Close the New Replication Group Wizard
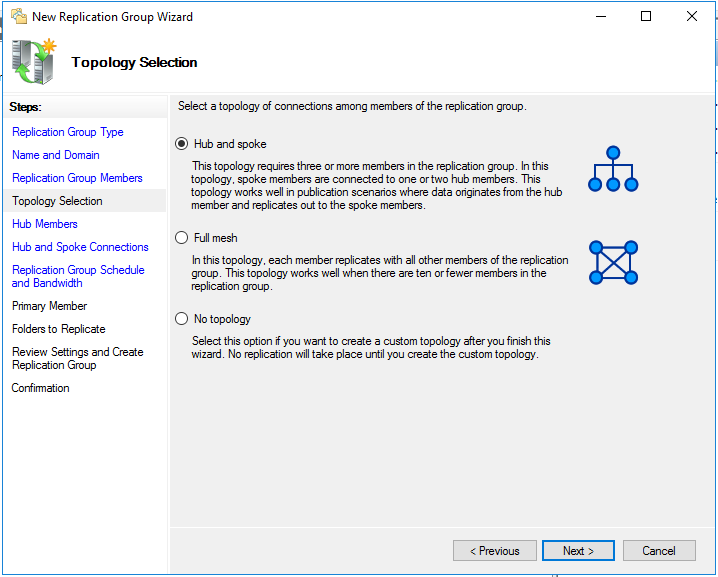 point(692,16)
